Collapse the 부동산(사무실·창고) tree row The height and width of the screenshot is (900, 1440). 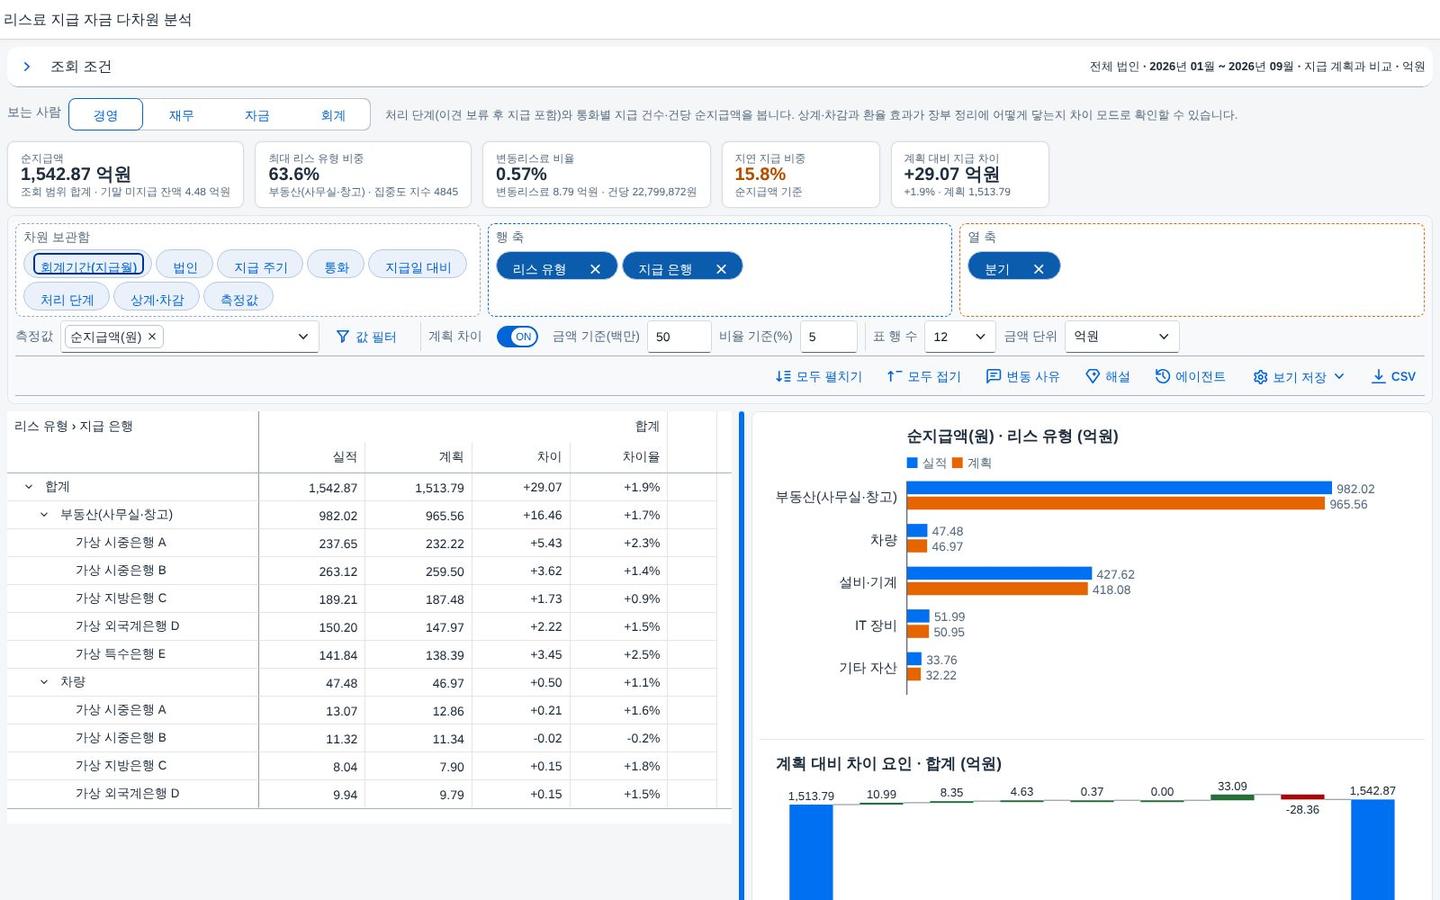click(44, 515)
